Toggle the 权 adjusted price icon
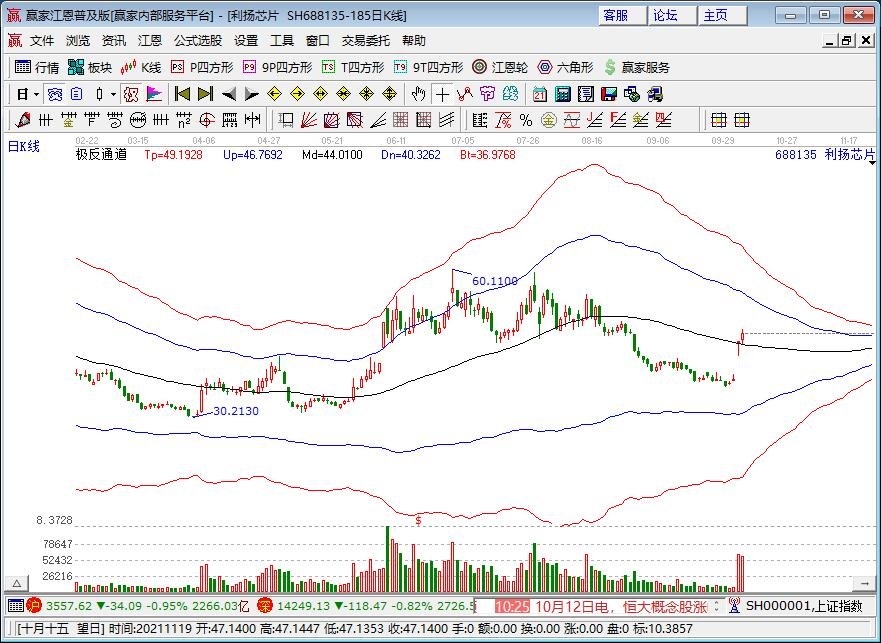Image resolution: width=881 pixels, height=643 pixels. point(131,94)
